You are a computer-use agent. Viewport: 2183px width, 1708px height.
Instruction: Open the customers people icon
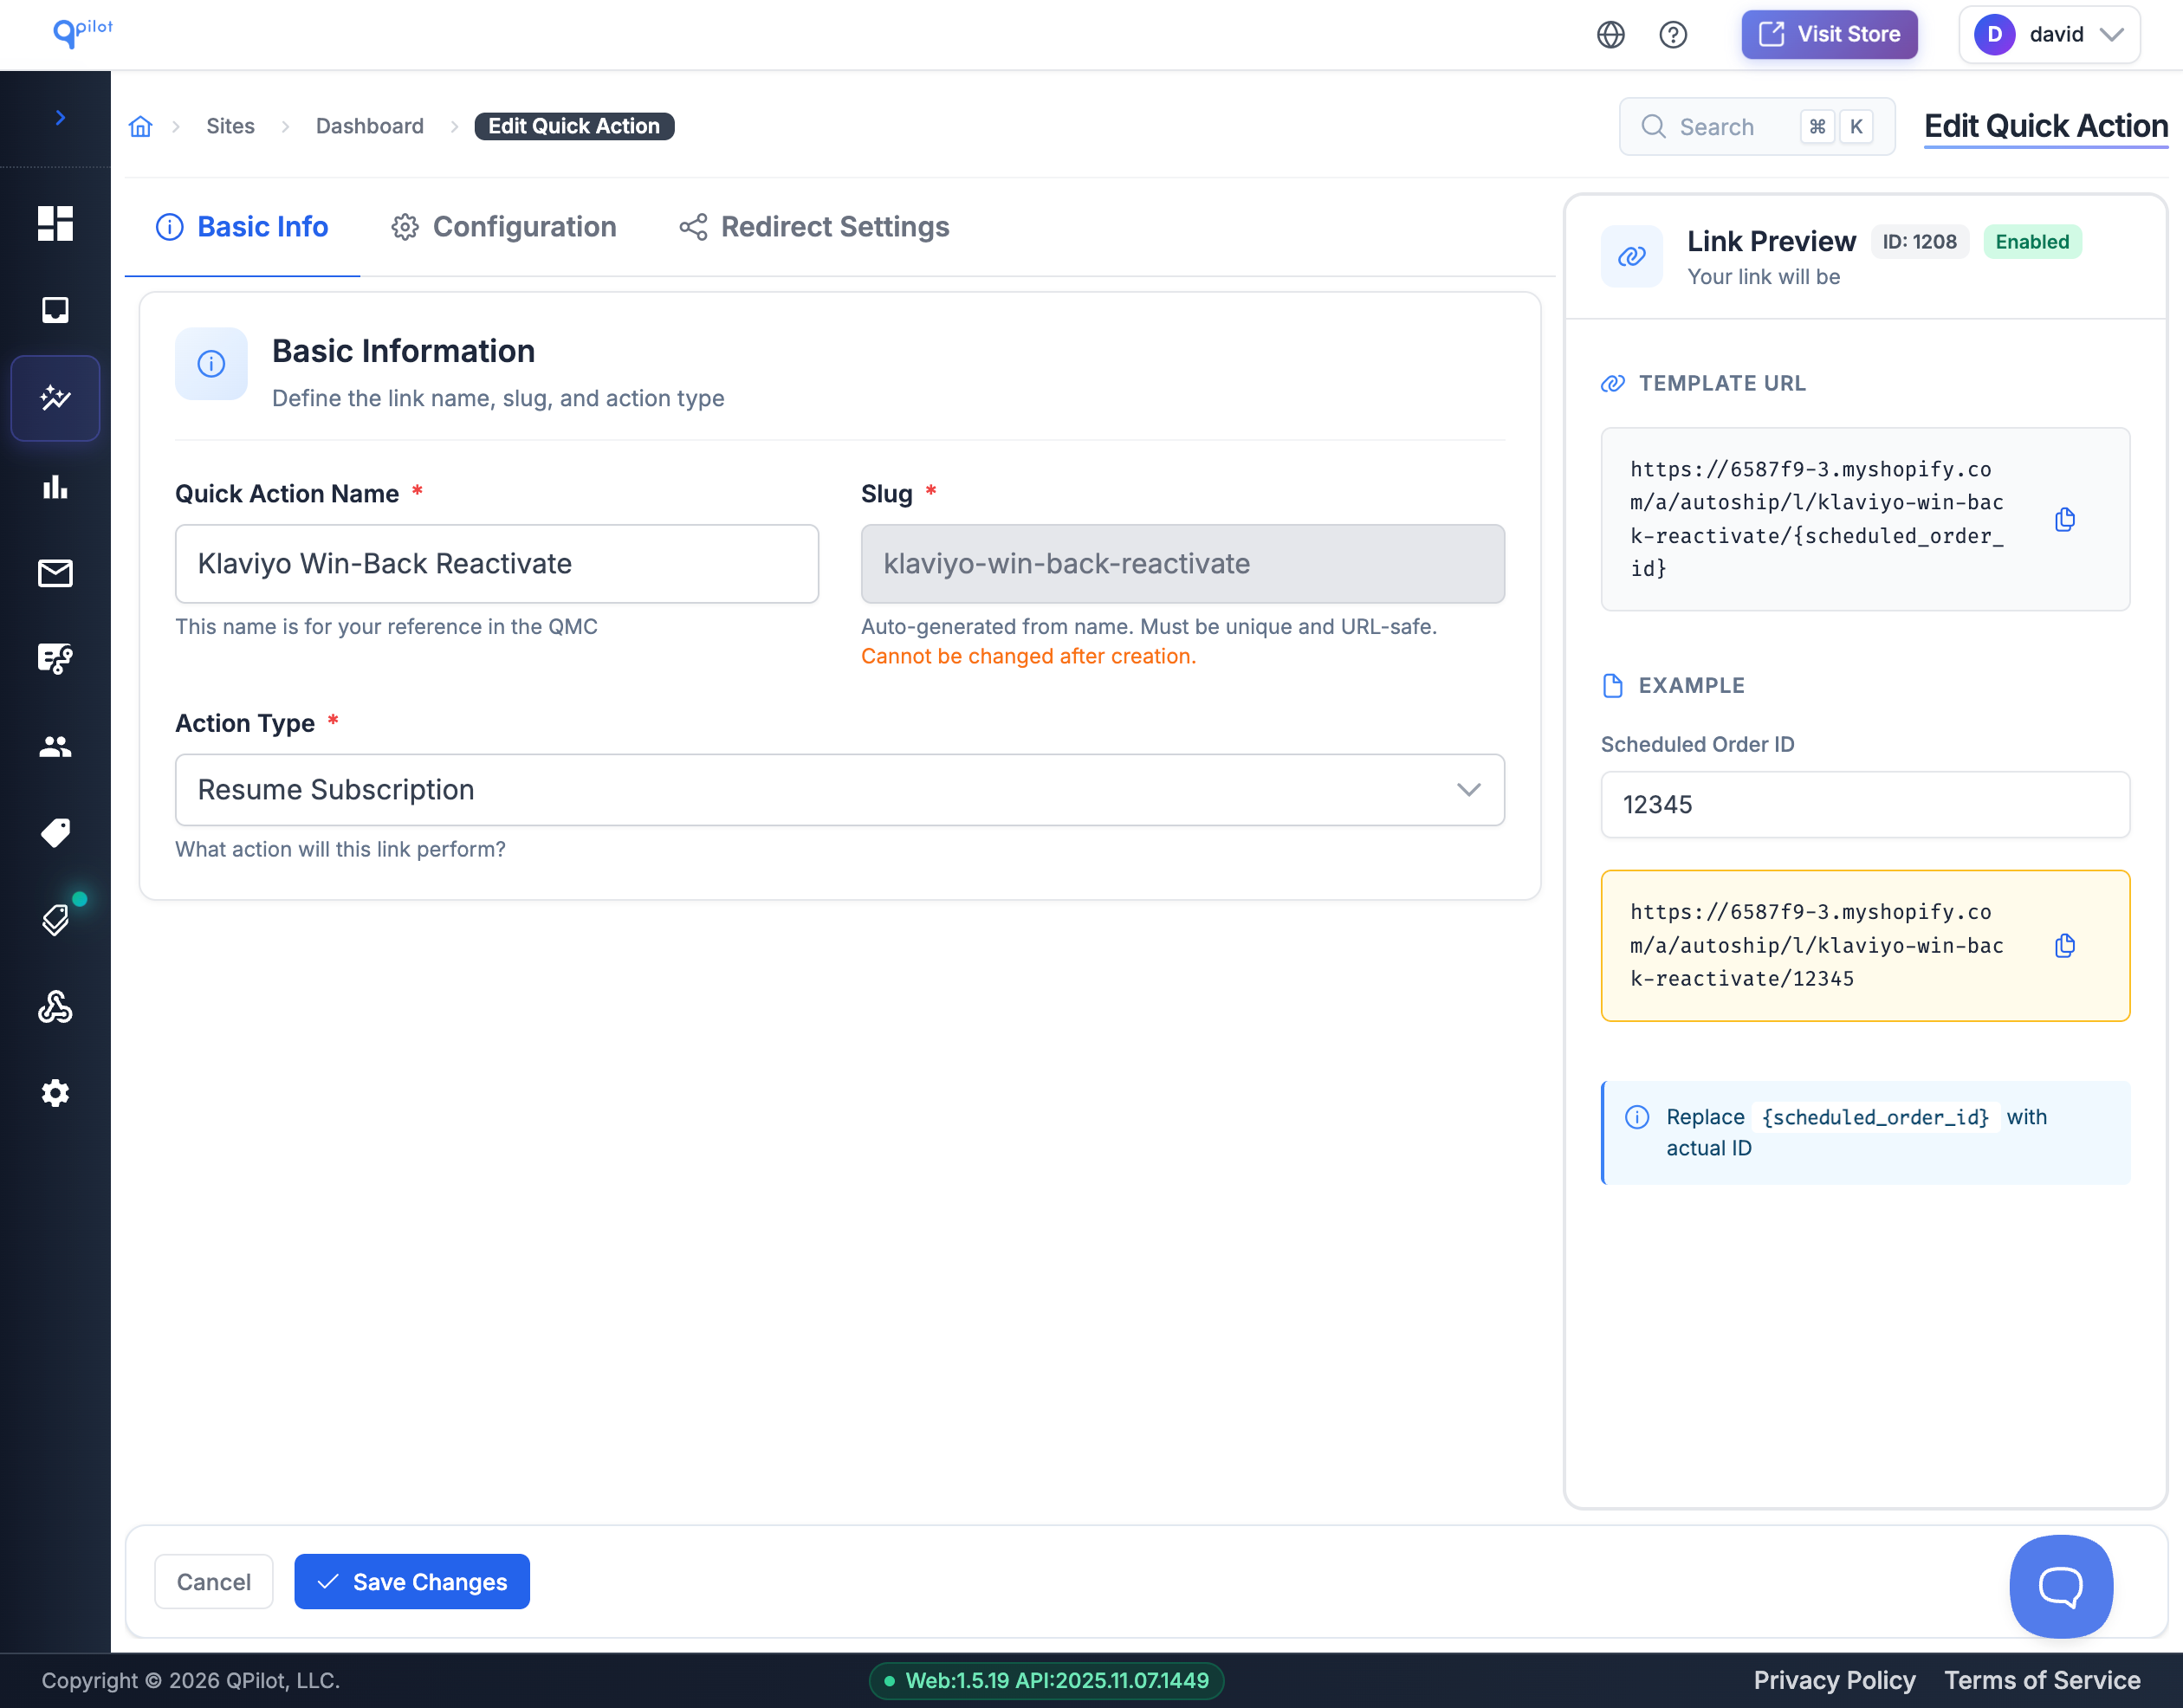click(55, 746)
